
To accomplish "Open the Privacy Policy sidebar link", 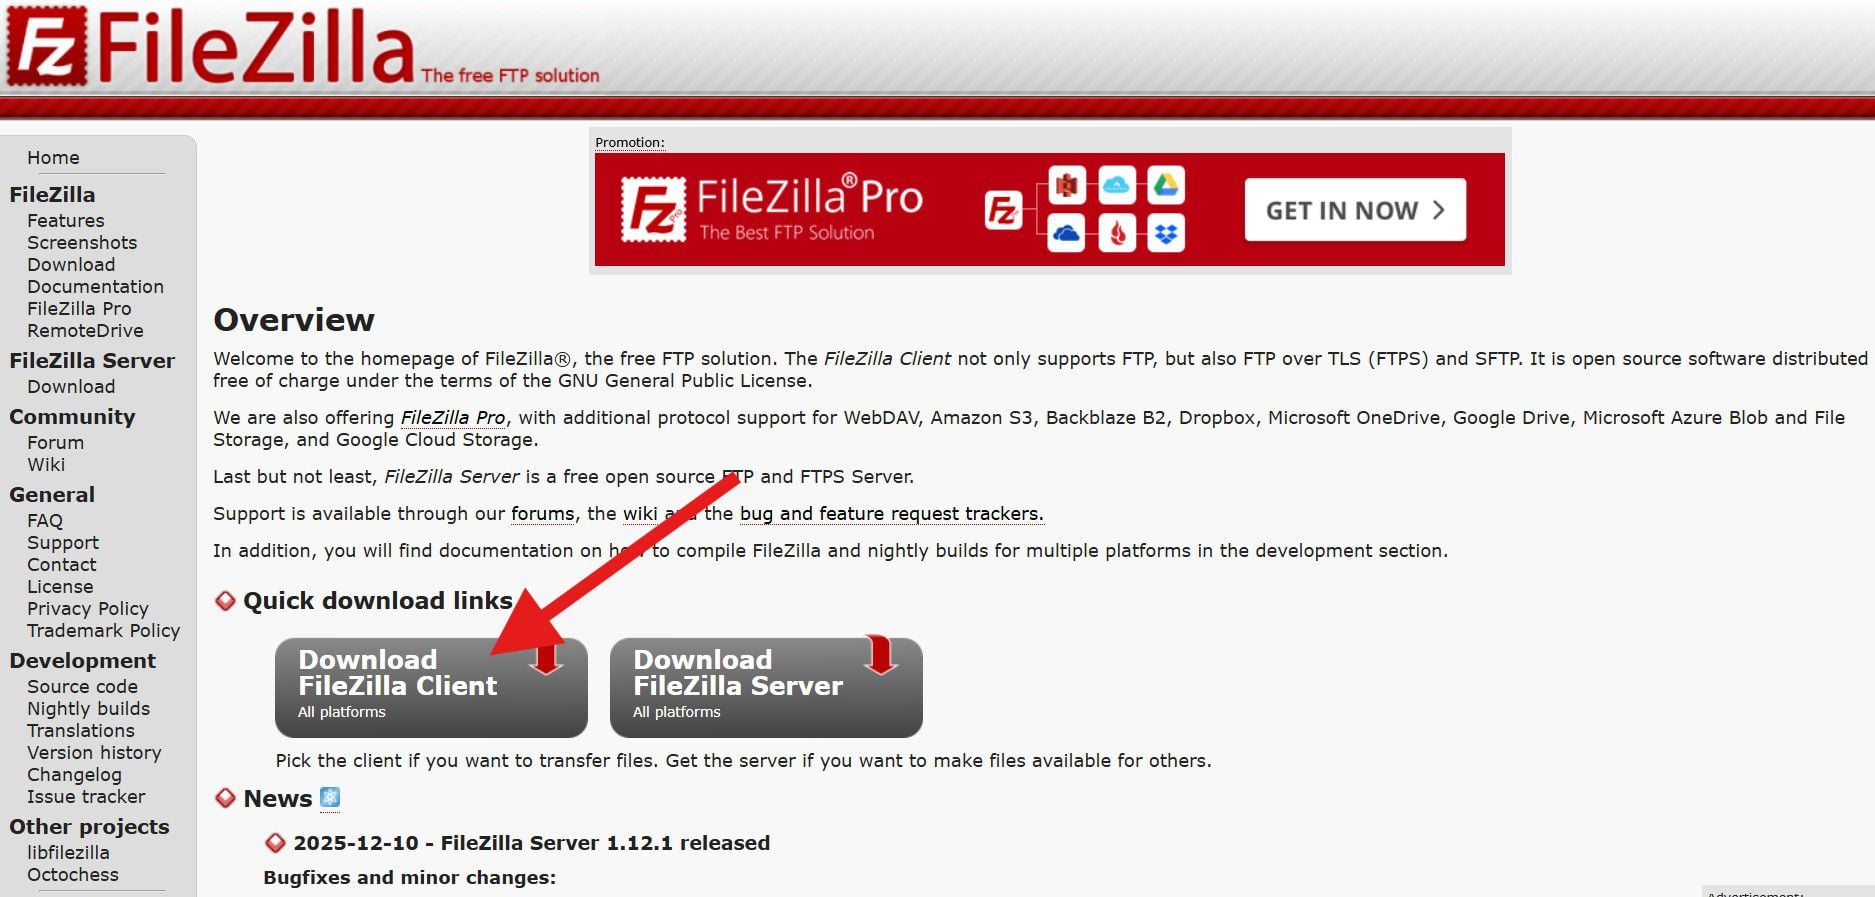I will 88,608.
